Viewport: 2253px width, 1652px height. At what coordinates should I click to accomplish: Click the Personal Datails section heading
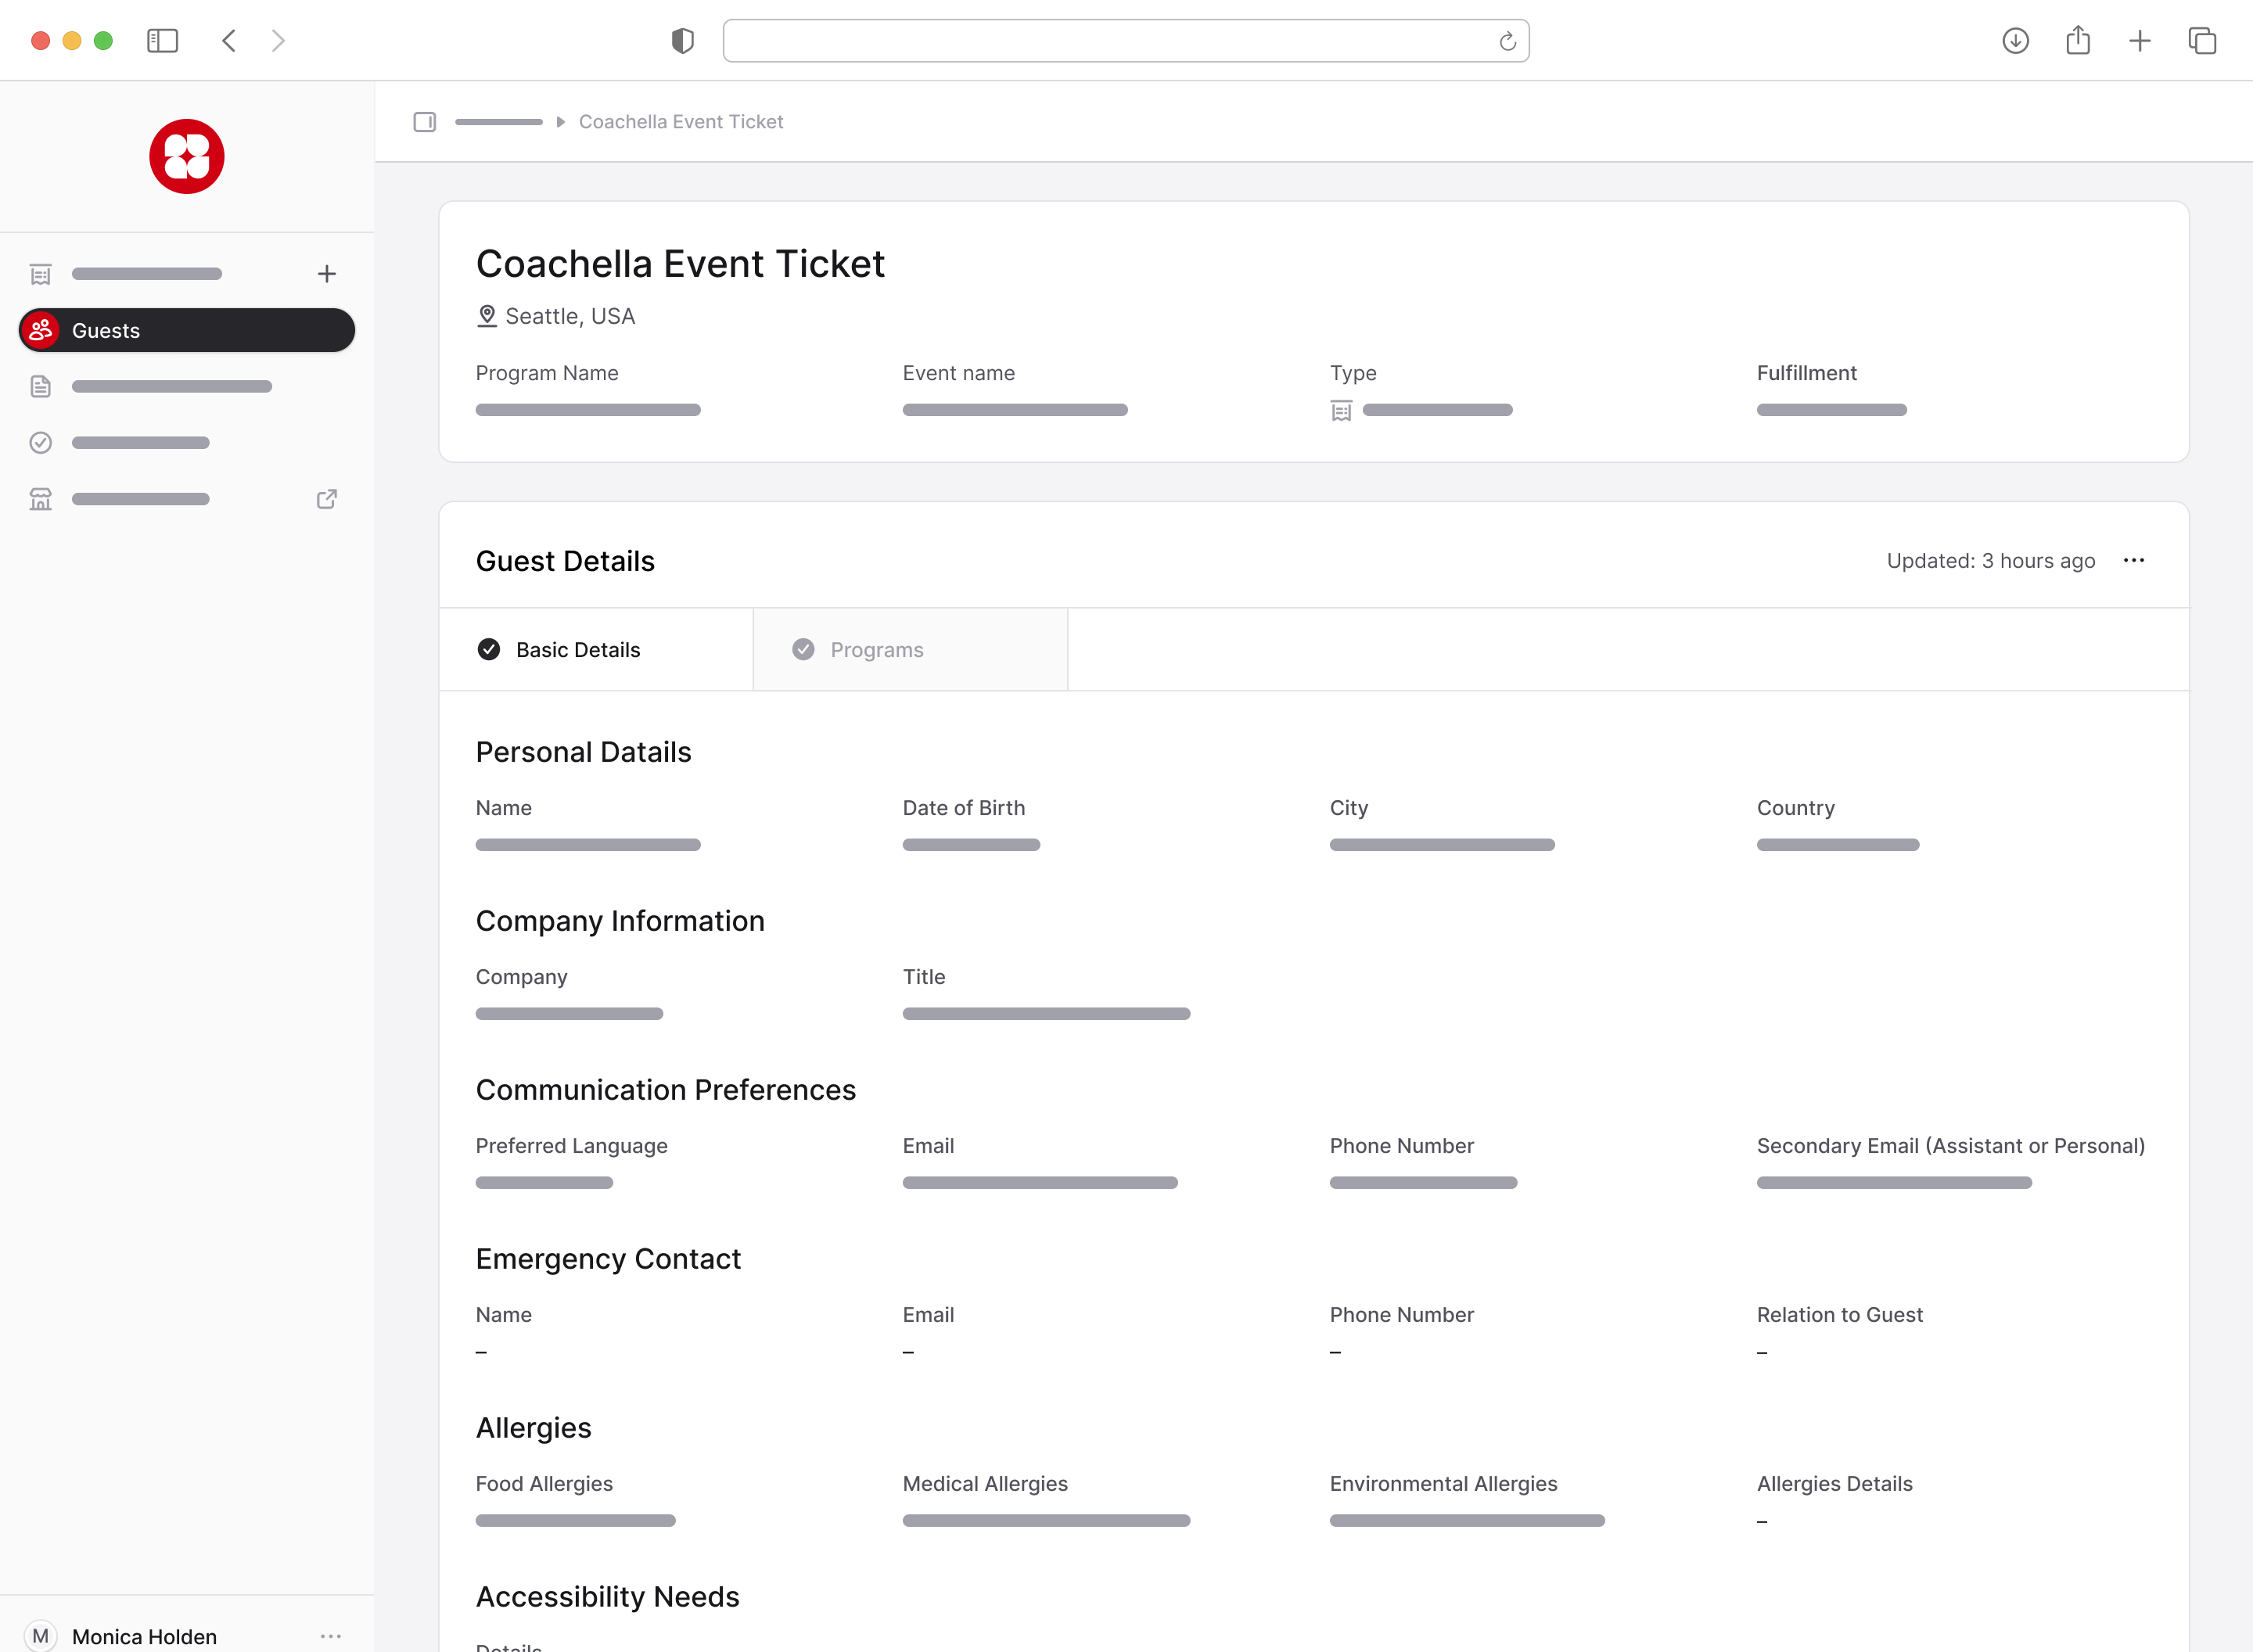coord(583,752)
